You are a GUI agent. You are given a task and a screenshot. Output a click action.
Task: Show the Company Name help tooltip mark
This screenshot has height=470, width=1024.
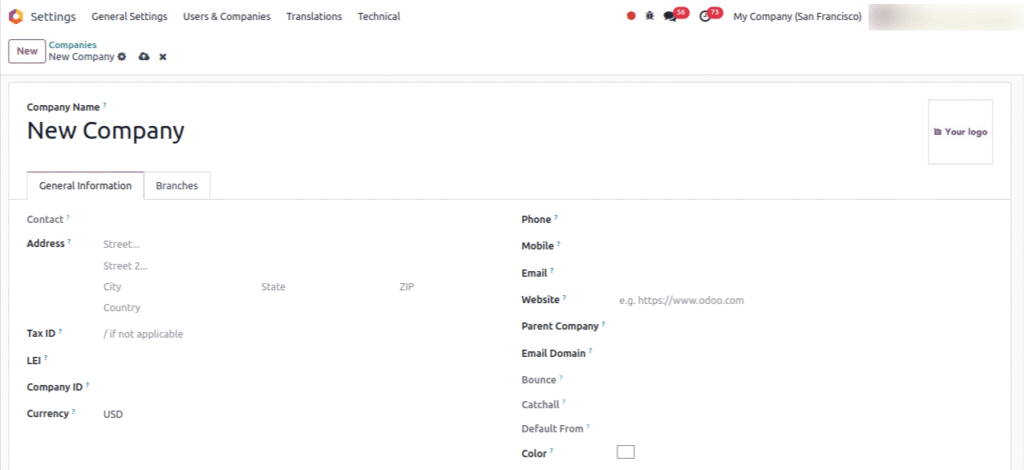pyautogui.click(x=104, y=104)
